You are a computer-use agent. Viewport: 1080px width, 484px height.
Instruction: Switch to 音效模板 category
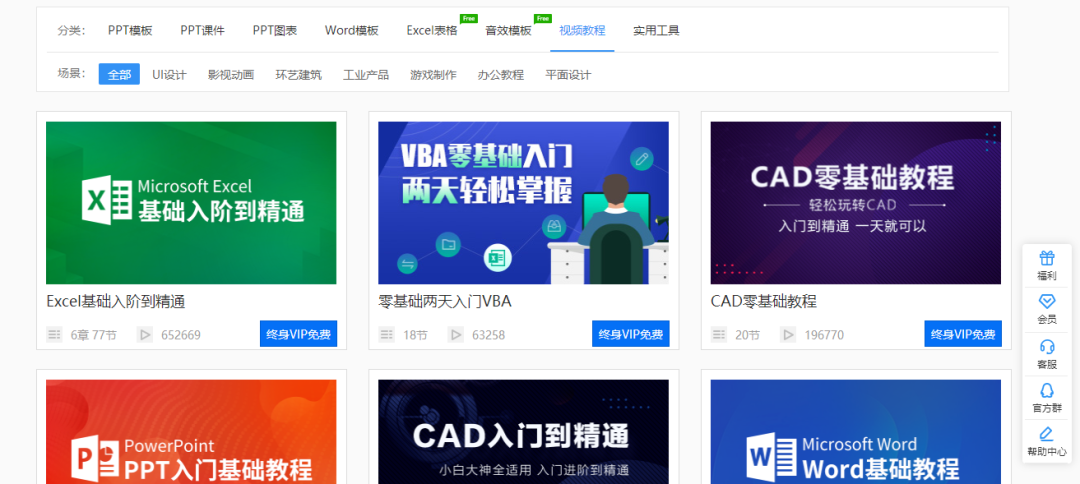[508, 30]
